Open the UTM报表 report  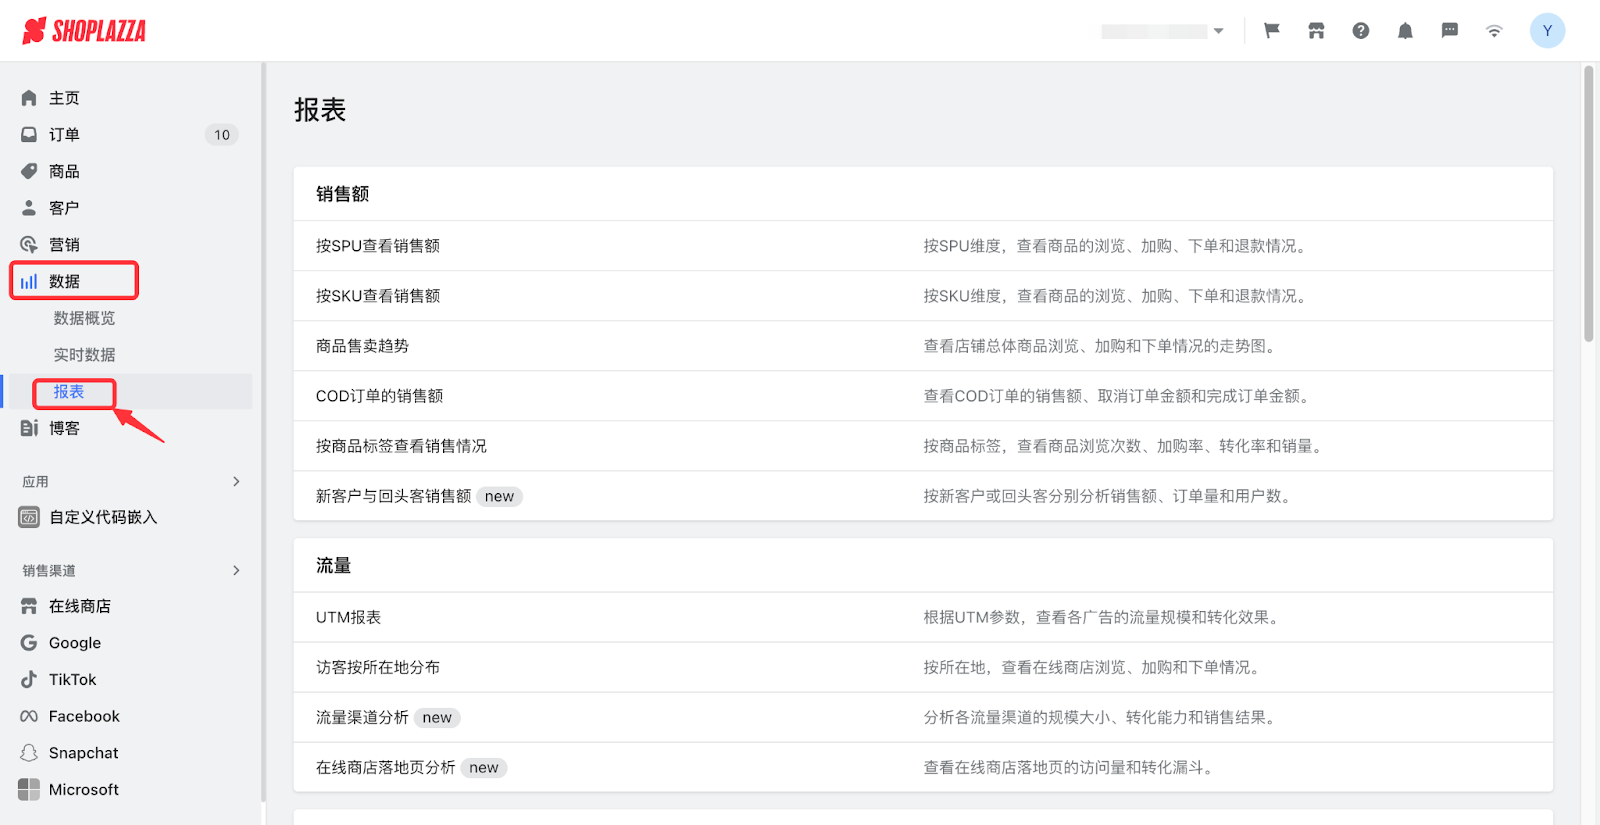348,618
